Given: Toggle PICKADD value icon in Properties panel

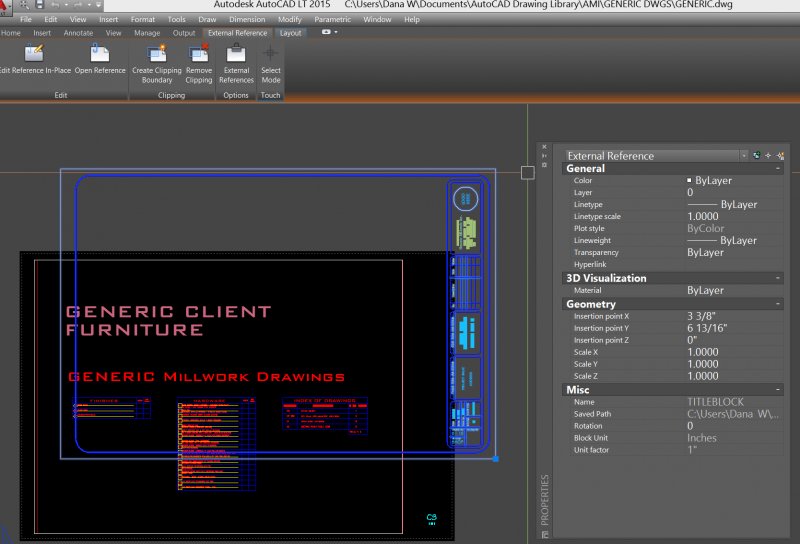Looking at the screenshot, I should click(757, 155).
